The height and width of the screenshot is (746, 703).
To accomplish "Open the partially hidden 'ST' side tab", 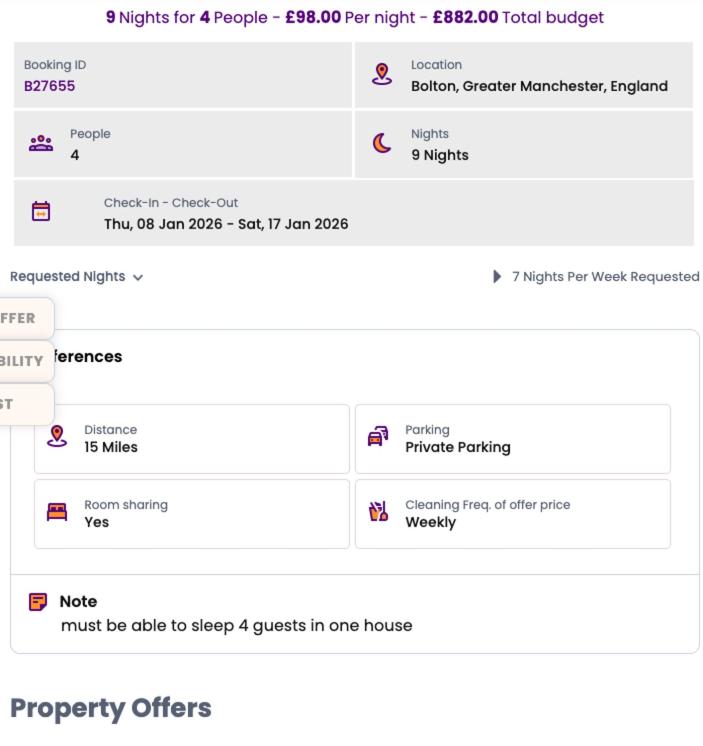I will click(12, 404).
